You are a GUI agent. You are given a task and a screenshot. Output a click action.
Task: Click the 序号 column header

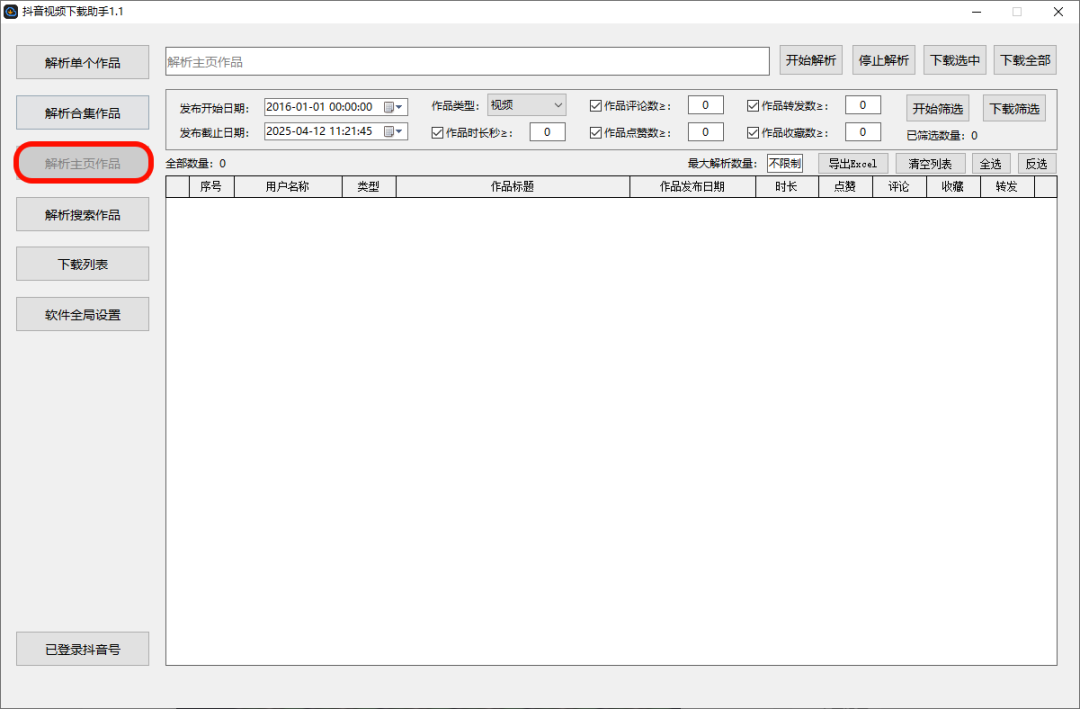click(x=211, y=187)
